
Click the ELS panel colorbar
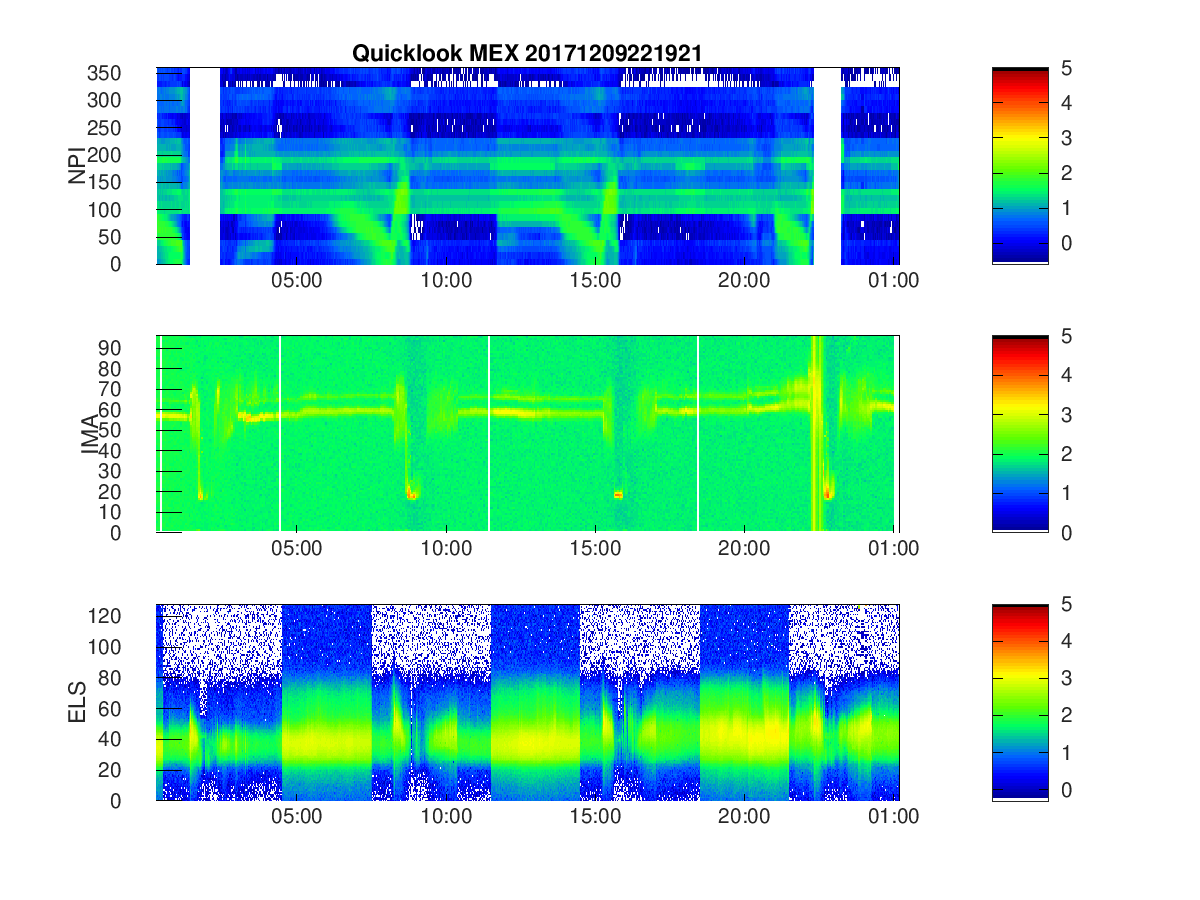point(1020,702)
